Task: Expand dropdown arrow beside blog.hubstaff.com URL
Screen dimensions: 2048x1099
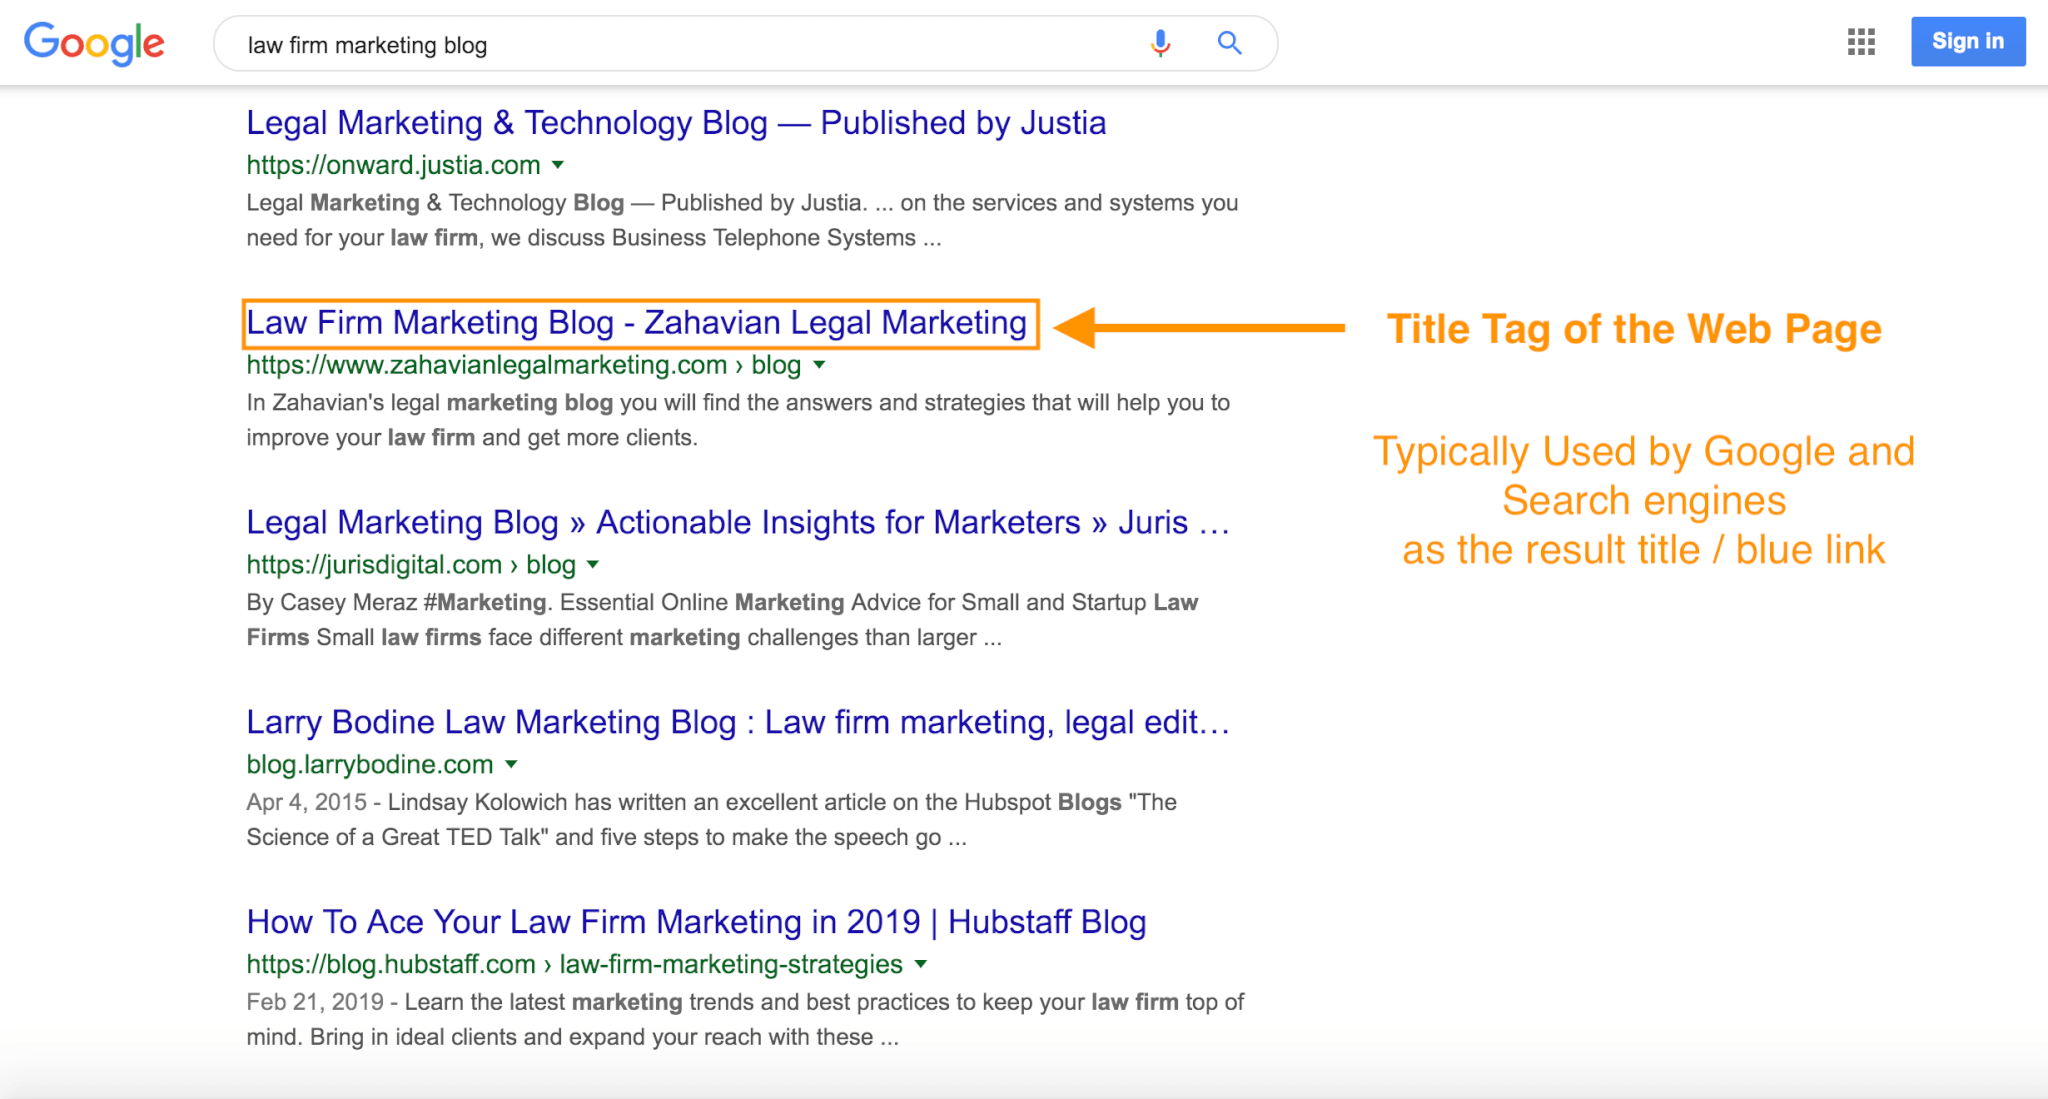Action: pos(921,965)
